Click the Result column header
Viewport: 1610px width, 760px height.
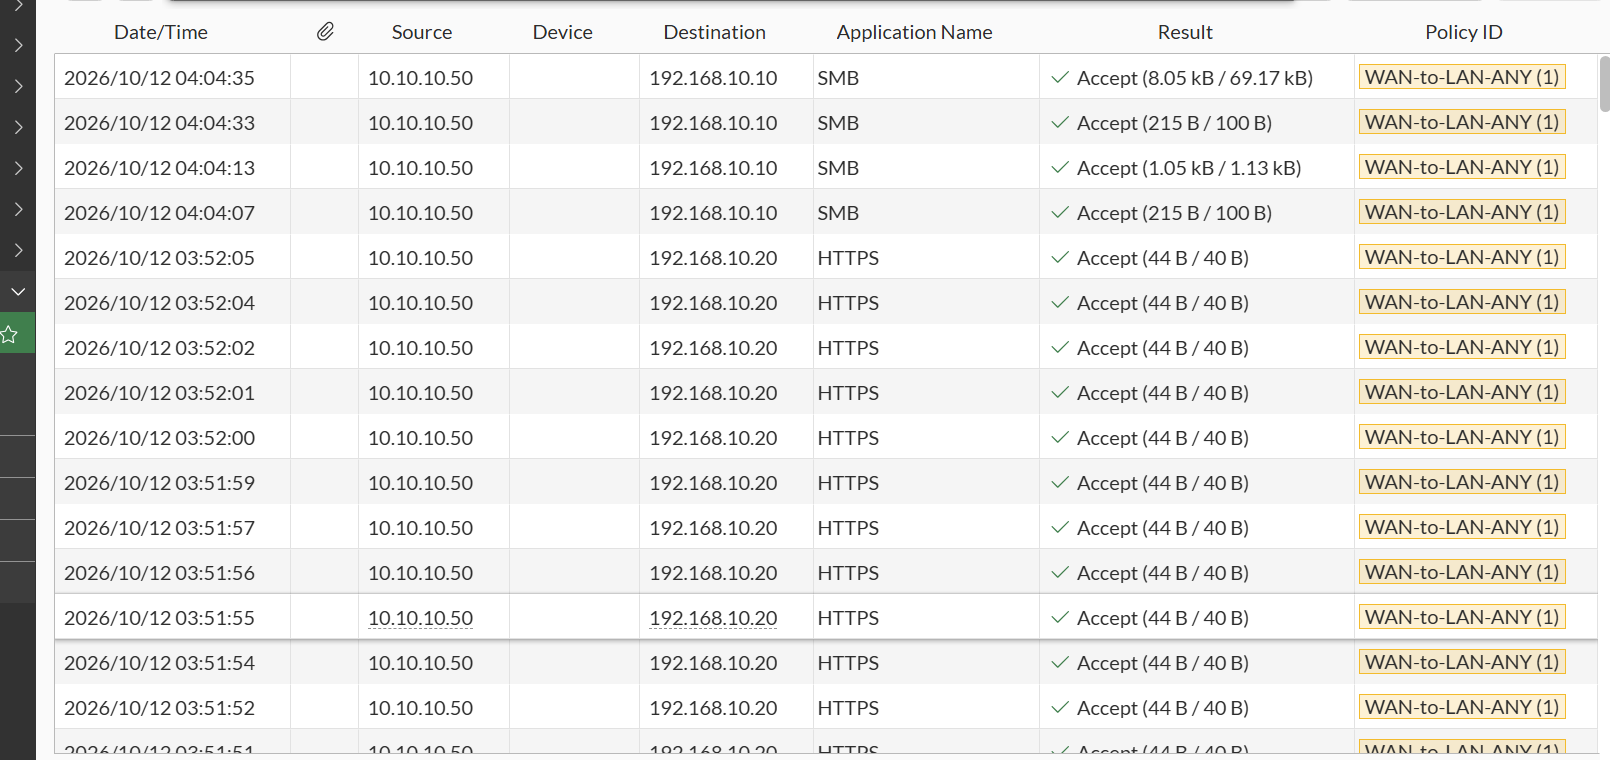(x=1185, y=32)
